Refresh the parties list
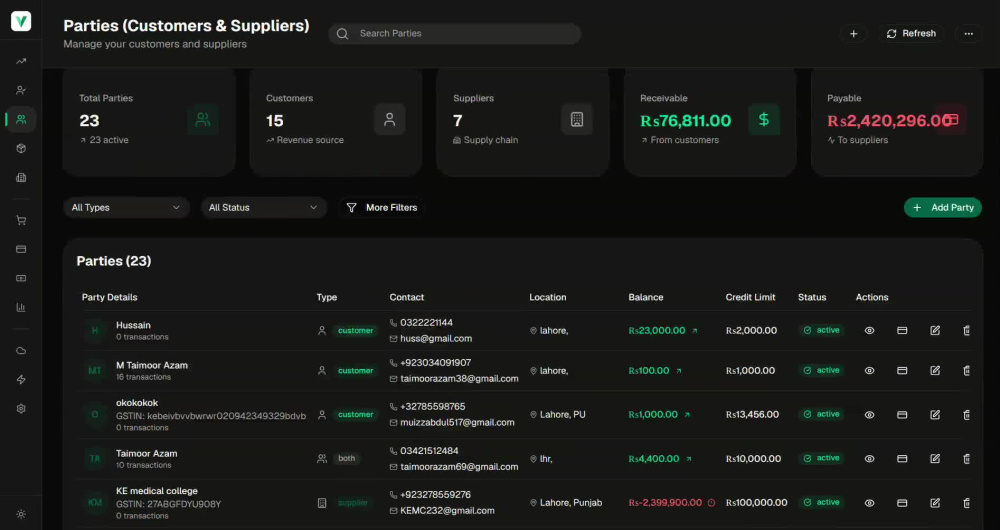This screenshot has width=1000, height=530. (911, 34)
